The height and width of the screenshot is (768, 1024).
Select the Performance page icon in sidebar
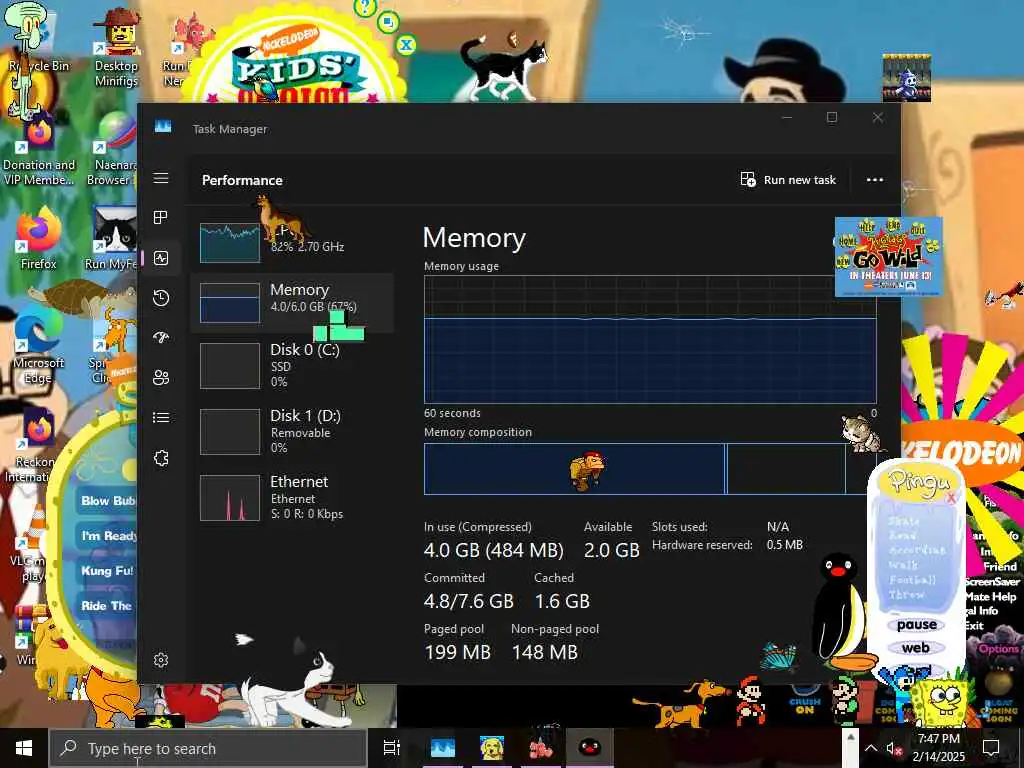point(161,258)
